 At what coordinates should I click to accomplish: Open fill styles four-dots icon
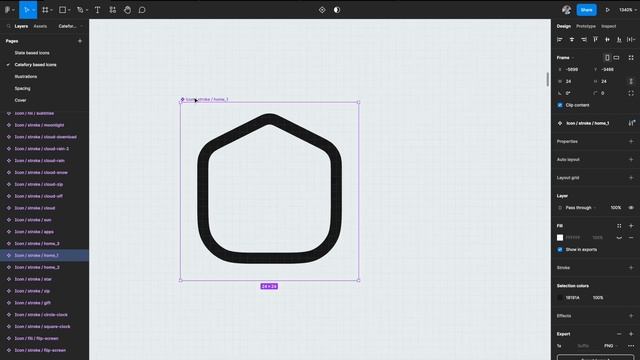(619, 226)
